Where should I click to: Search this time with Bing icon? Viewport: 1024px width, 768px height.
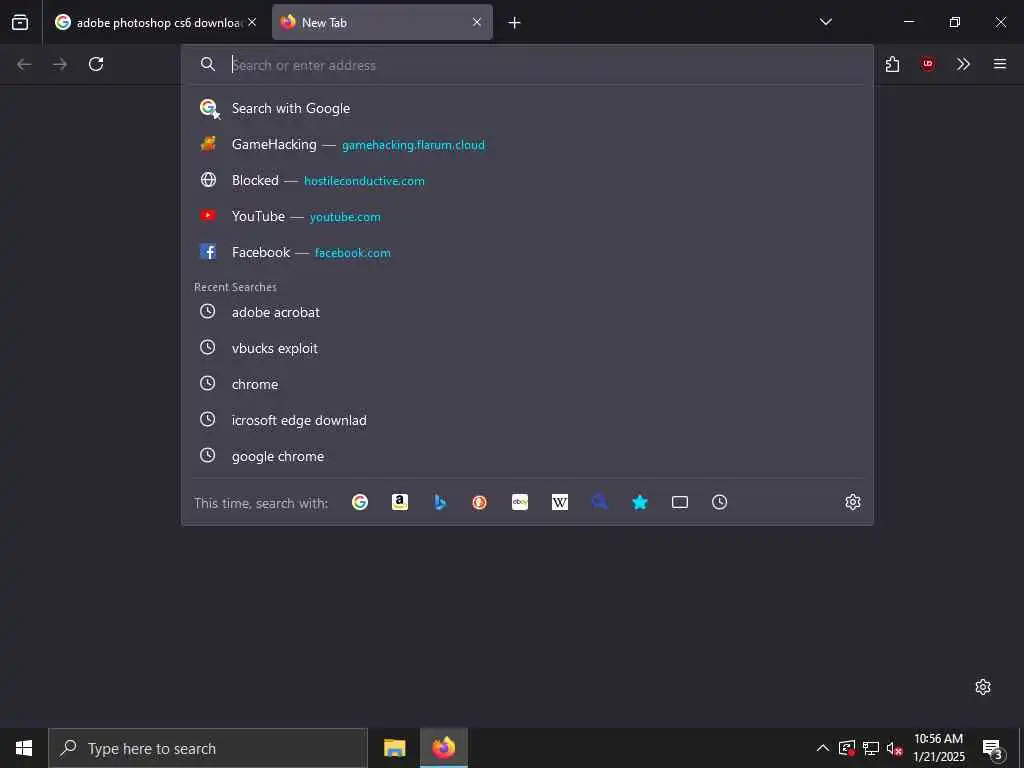(440, 502)
